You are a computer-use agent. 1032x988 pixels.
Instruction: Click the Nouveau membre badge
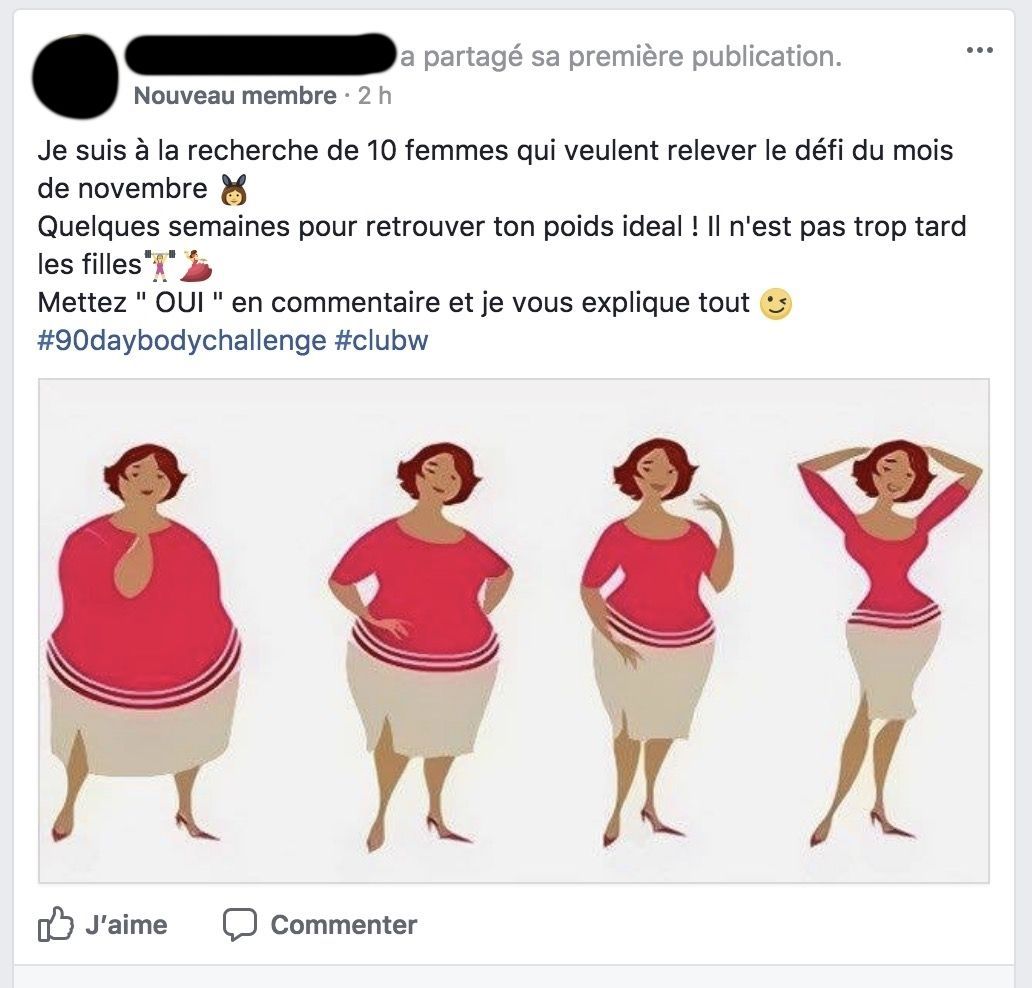pos(235,96)
